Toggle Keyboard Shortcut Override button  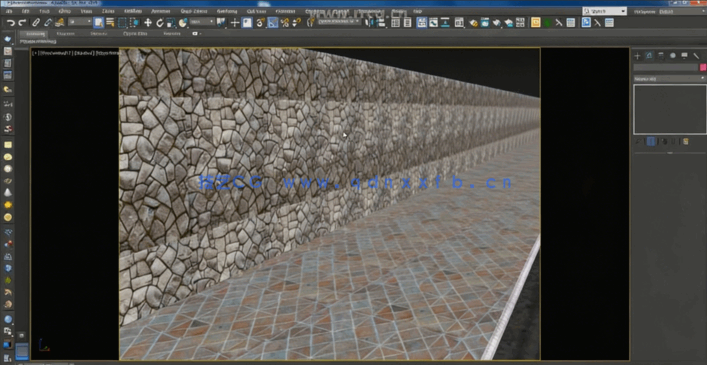click(x=247, y=23)
